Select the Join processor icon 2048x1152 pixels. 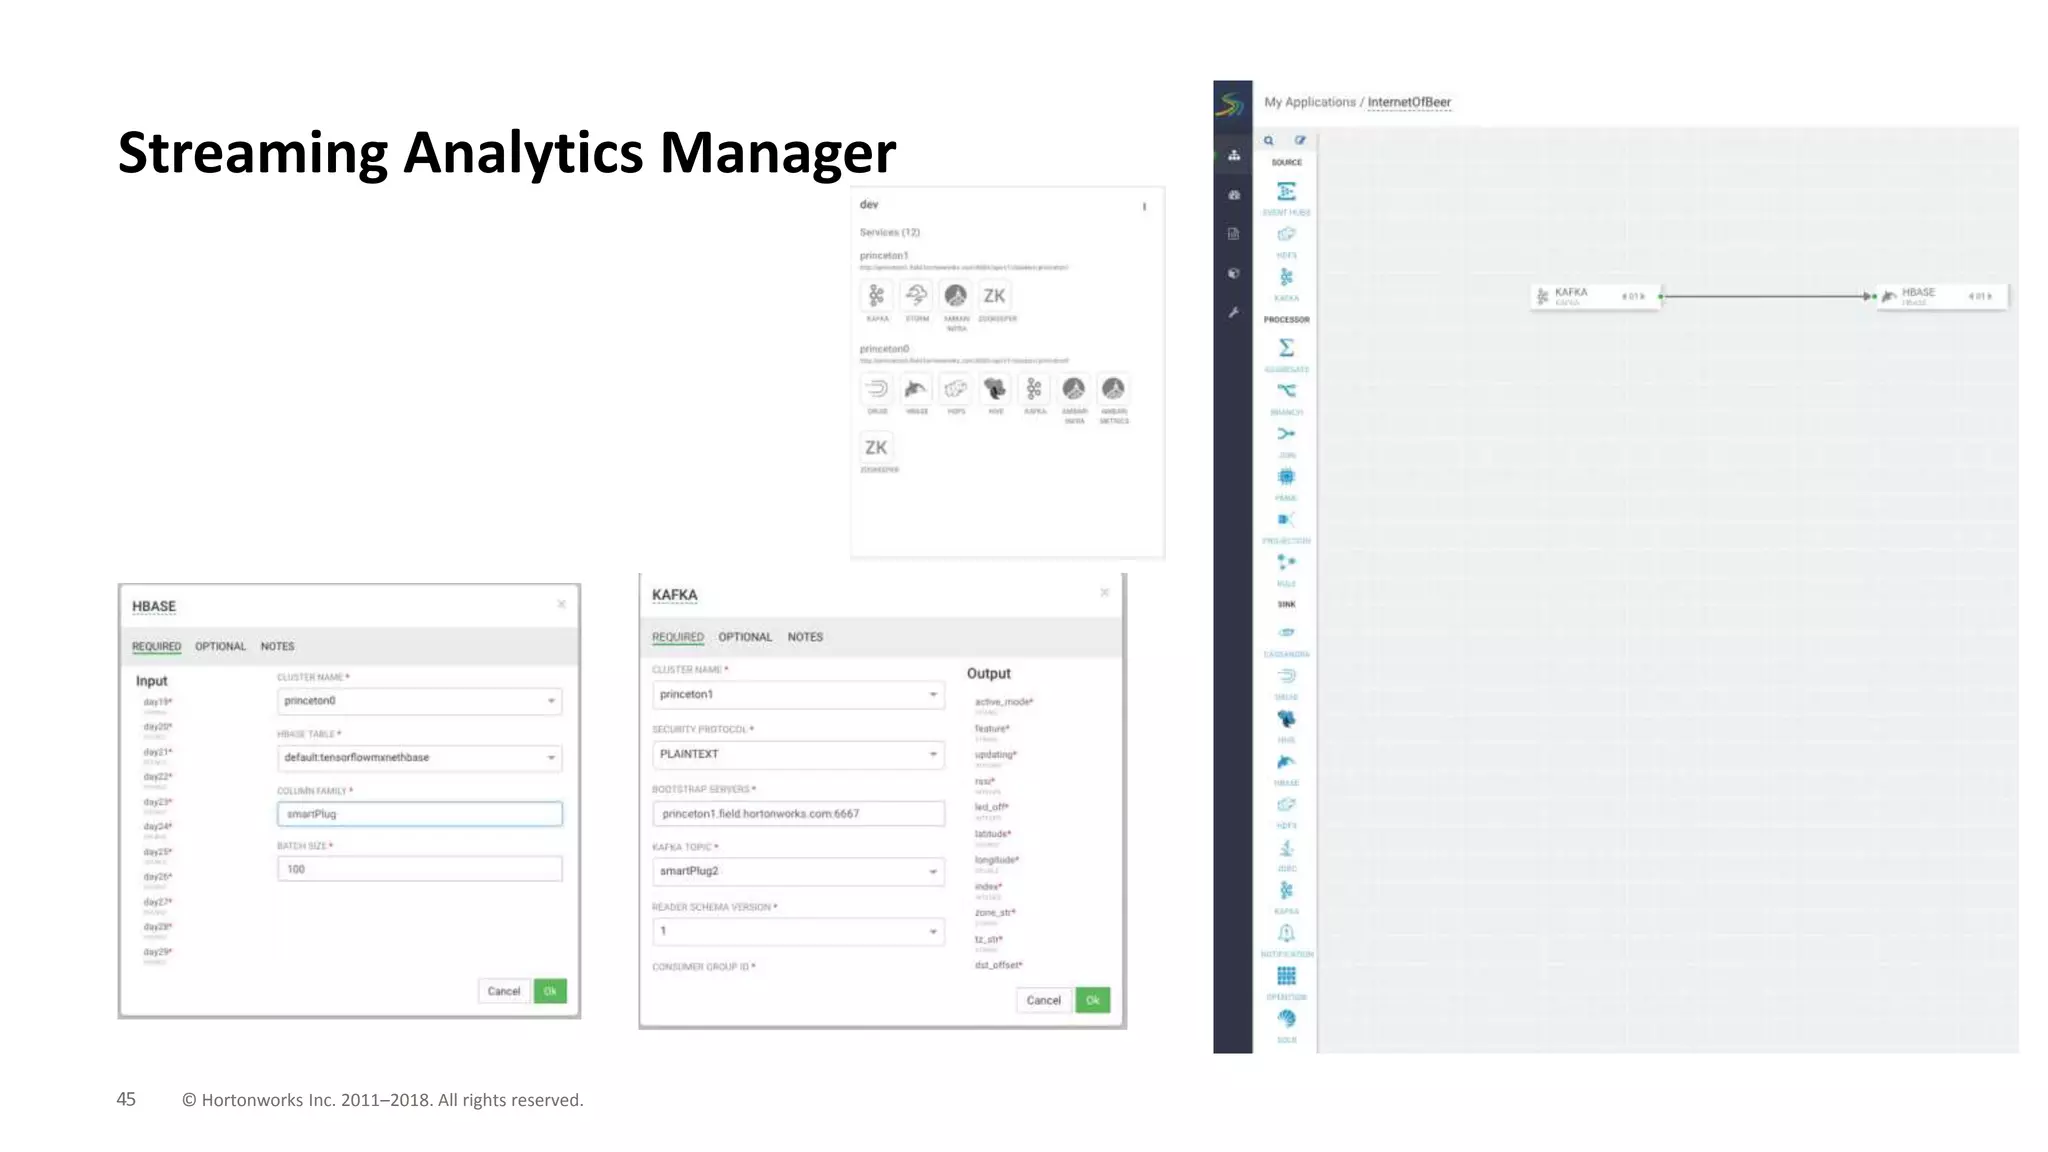click(1286, 433)
